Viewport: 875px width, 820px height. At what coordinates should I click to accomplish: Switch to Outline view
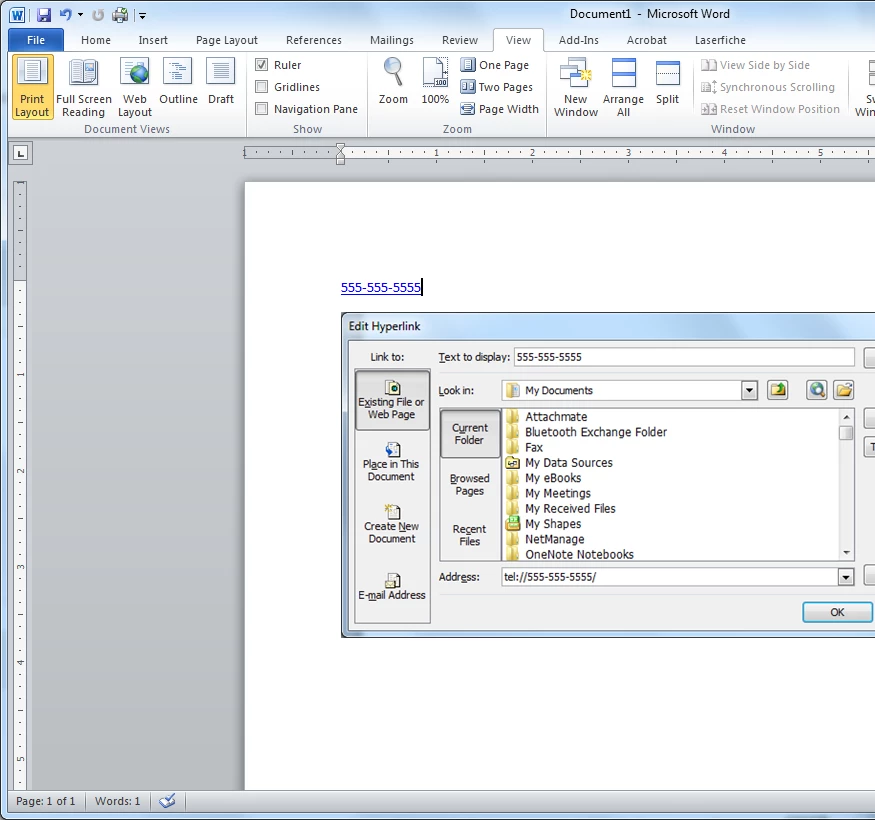pyautogui.click(x=178, y=81)
